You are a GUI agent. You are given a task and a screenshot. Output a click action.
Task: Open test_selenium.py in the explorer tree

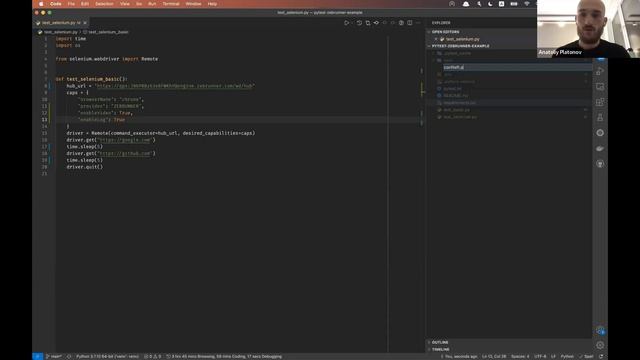pyautogui.click(x=460, y=117)
